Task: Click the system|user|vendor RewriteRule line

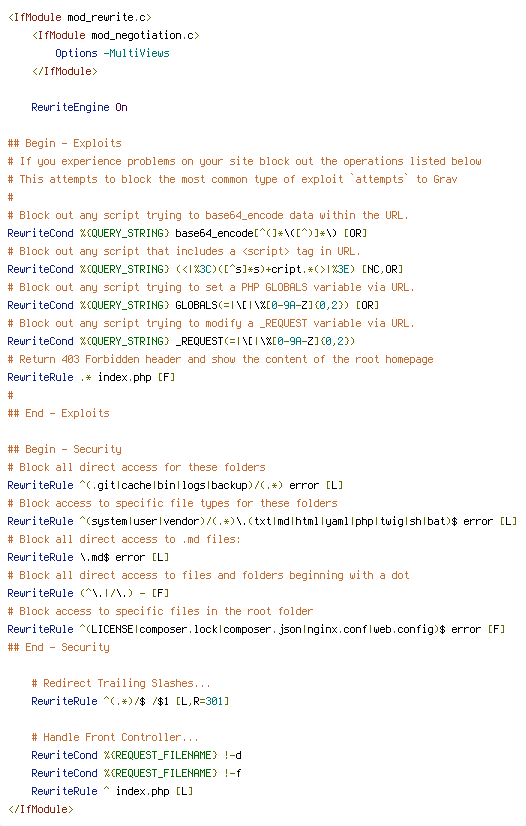Action: pos(262,522)
